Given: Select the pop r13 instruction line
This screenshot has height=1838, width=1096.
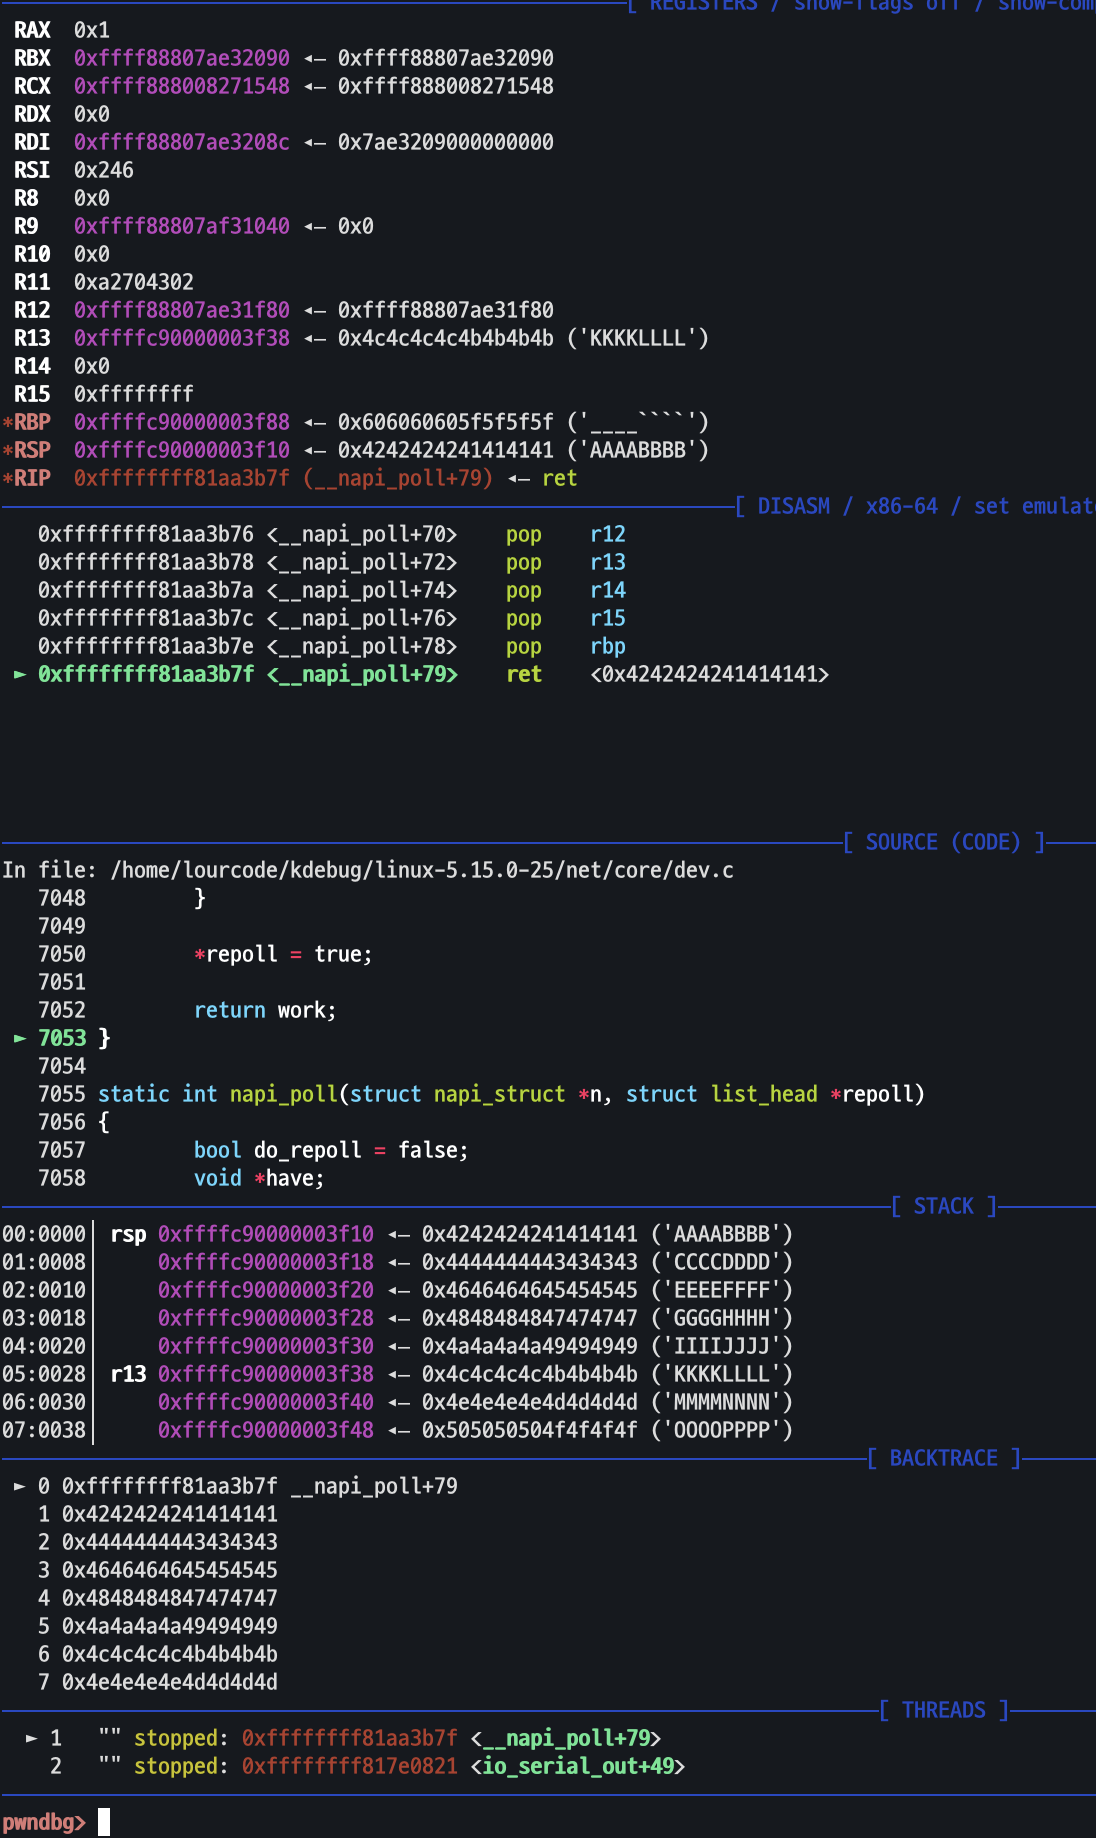Looking at the screenshot, I should (x=332, y=562).
